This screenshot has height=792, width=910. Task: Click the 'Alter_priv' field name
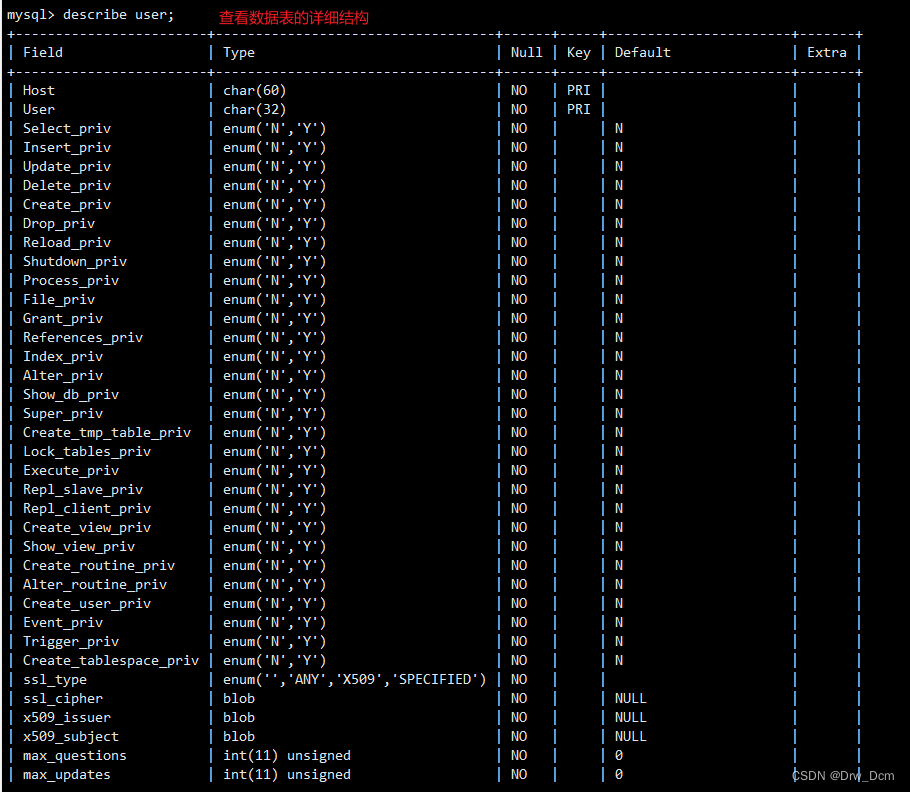point(63,376)
